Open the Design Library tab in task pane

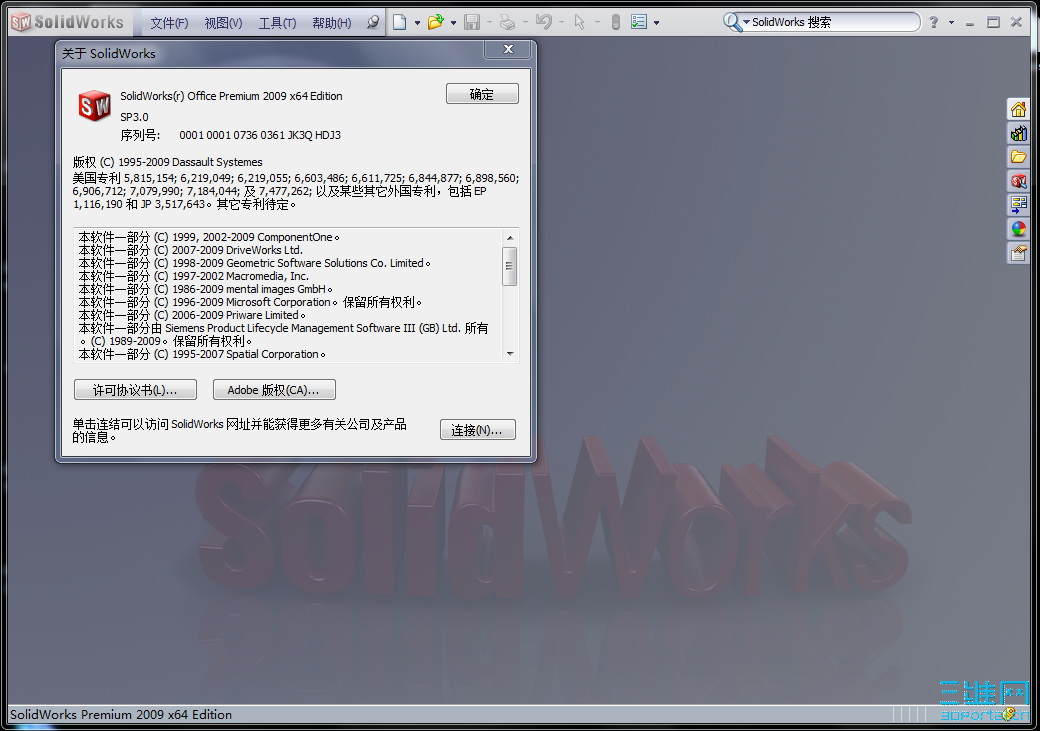1018,133
